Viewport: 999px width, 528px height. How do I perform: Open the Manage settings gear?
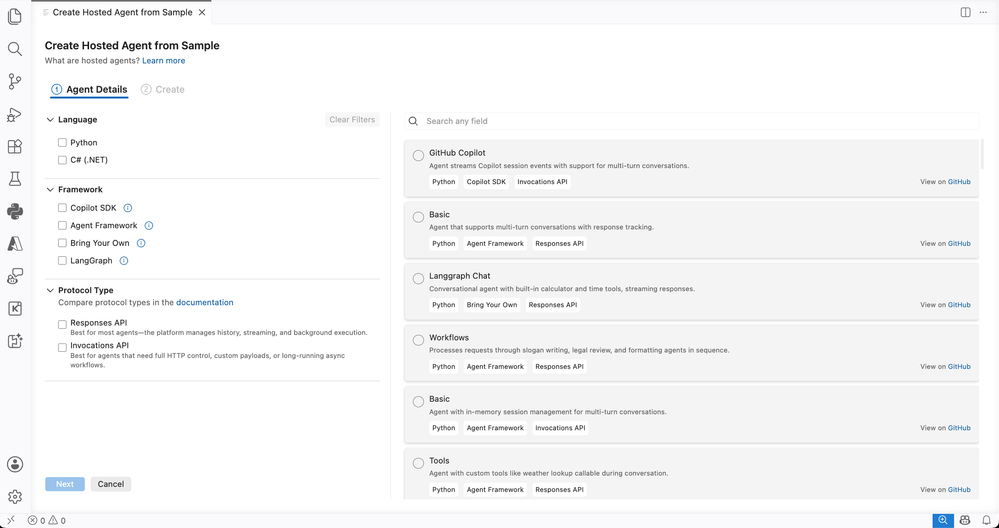point(15,497)
